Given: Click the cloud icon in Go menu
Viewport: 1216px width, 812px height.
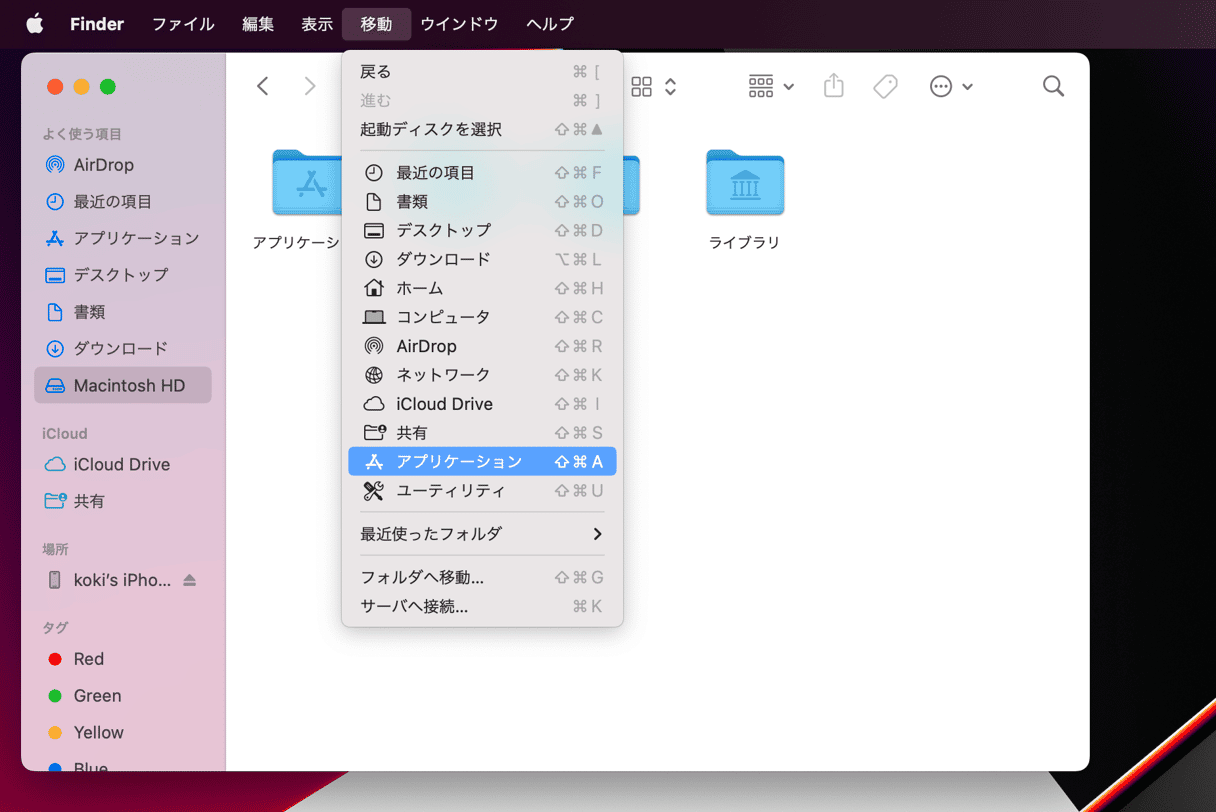Looking at the screenshot, I should click(x=374, y=404).
